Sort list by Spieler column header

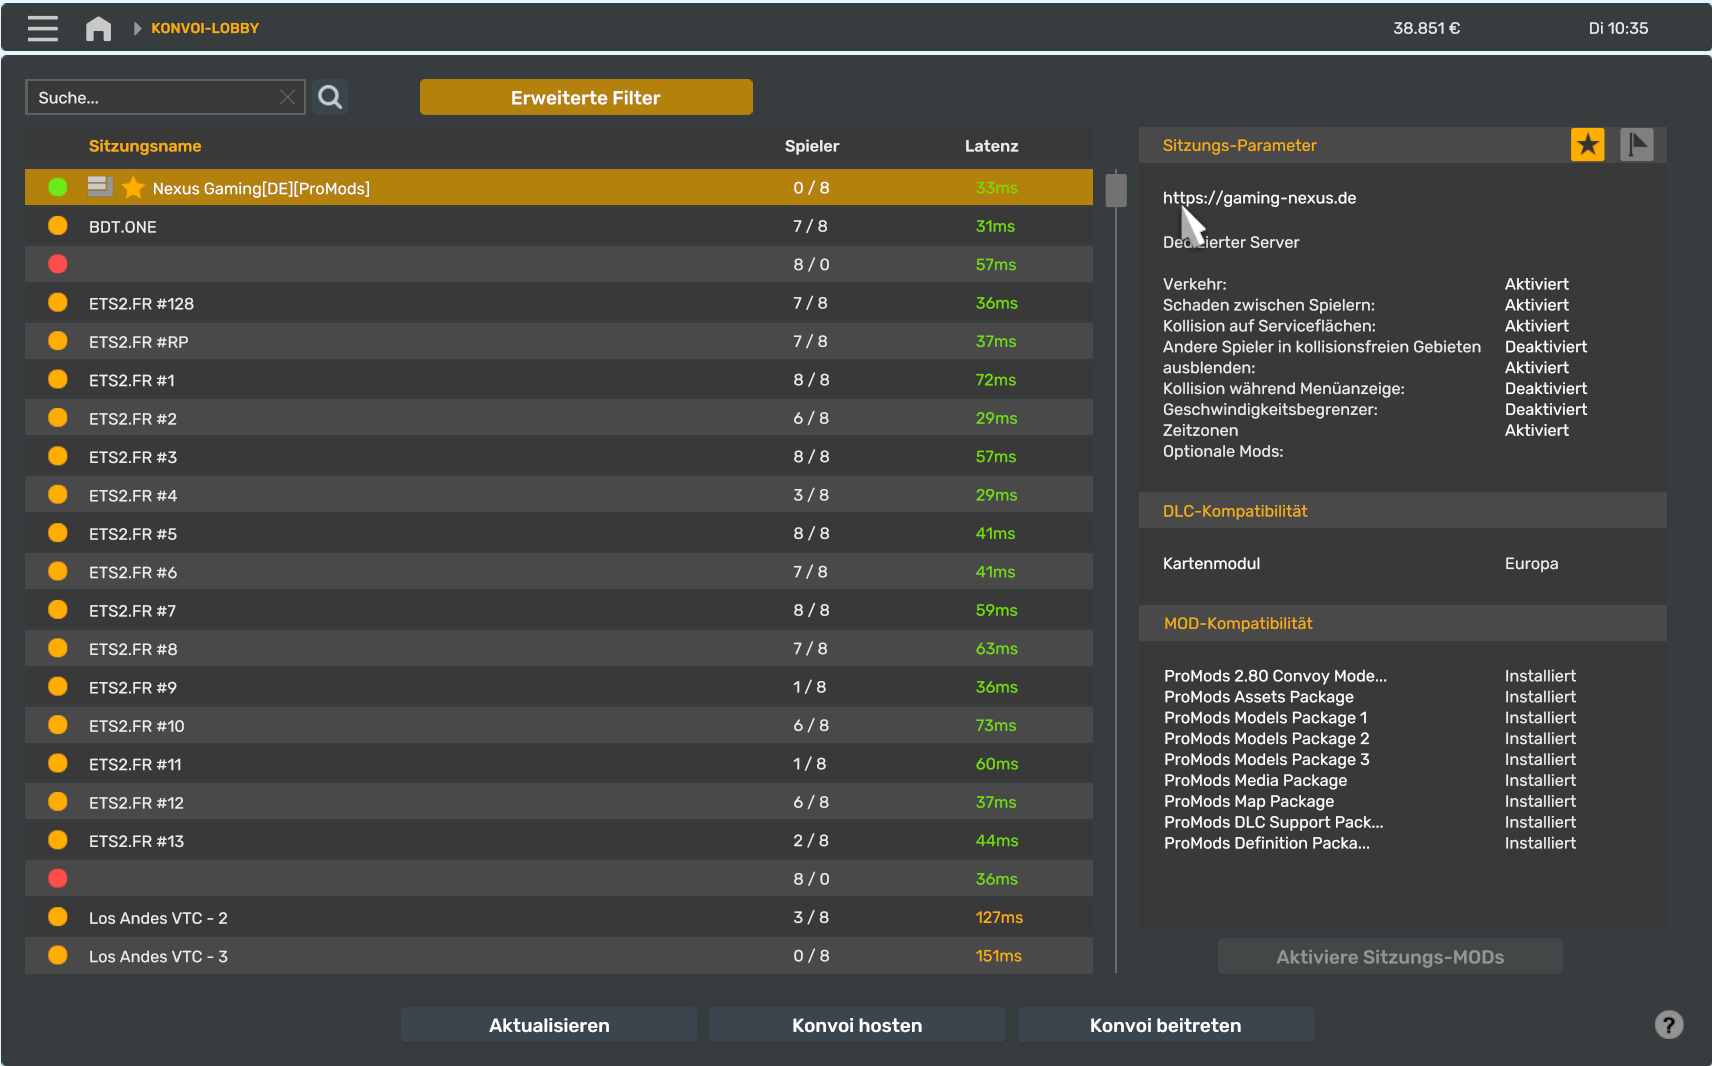[811, 146]
